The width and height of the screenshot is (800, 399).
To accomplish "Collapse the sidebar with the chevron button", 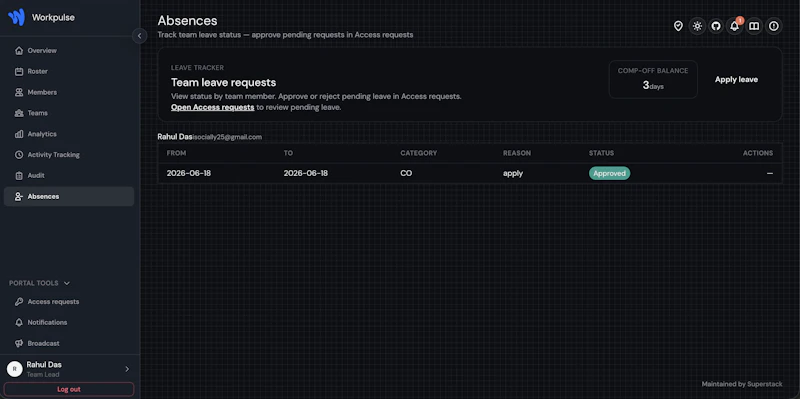I will (x=139, y=36).
